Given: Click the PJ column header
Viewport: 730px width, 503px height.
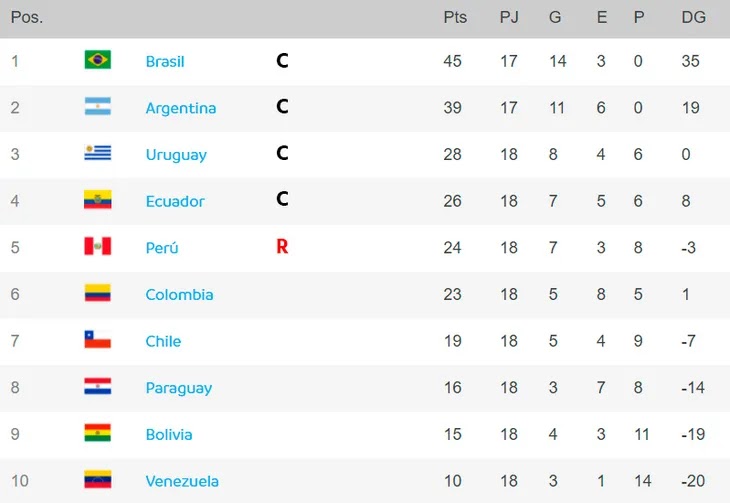Looking at the screenshot, I should pos(509,18).
